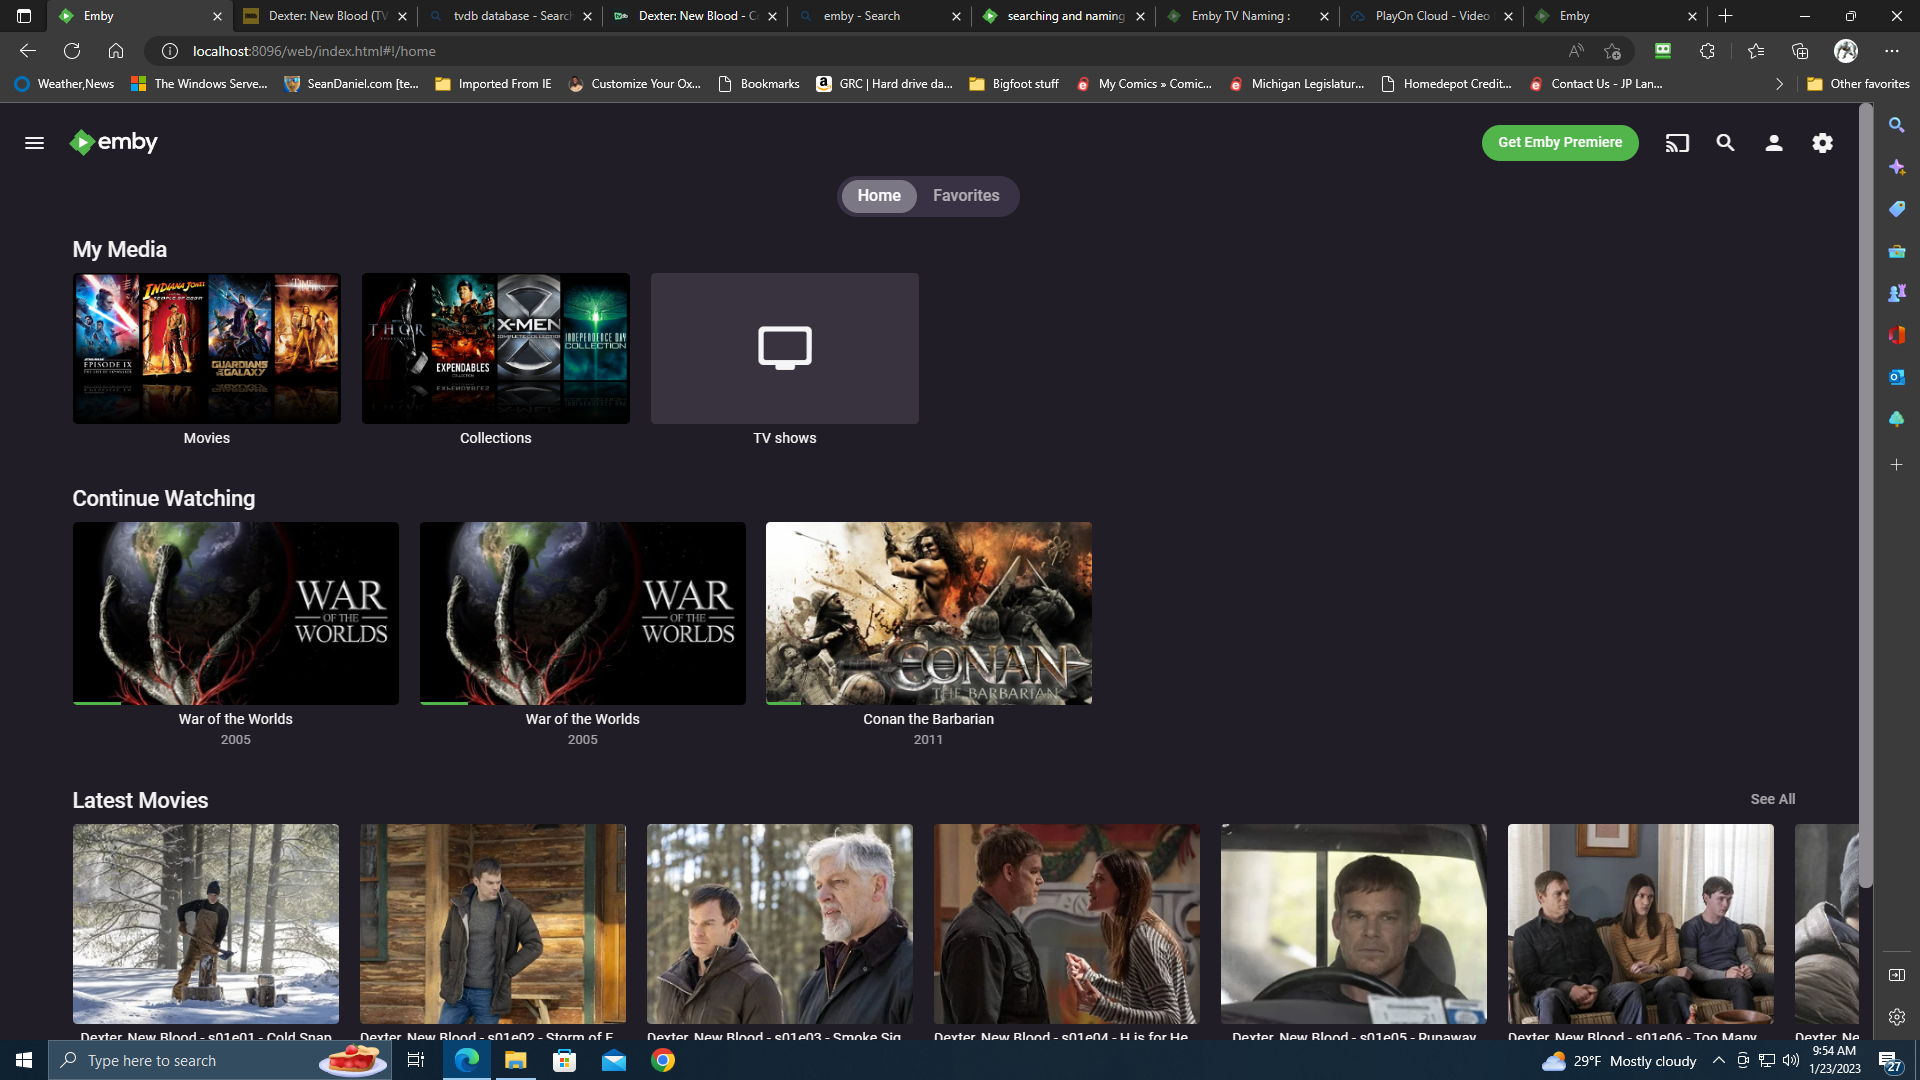
Task: Open the Emby hamburger menu
Action: (x=34, y=143)
